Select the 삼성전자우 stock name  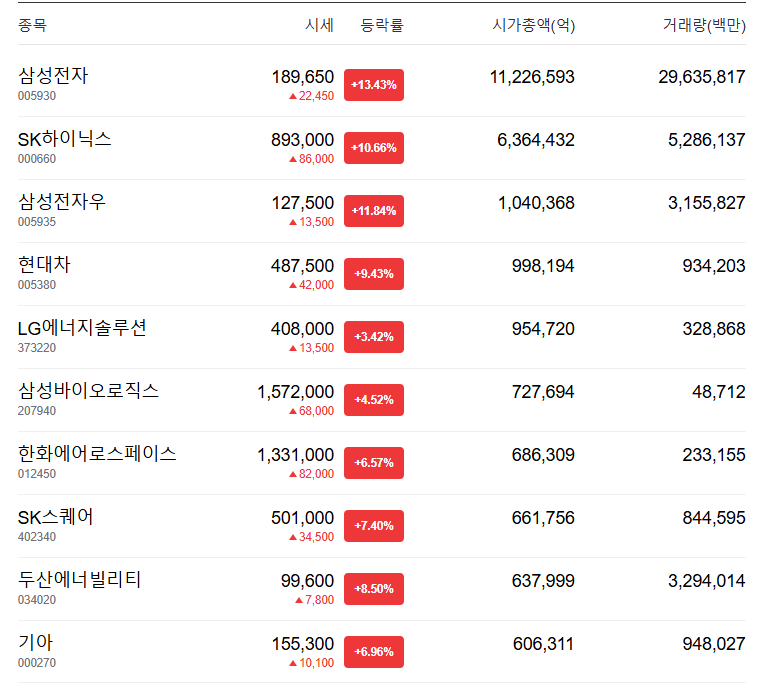click(62, 202)
